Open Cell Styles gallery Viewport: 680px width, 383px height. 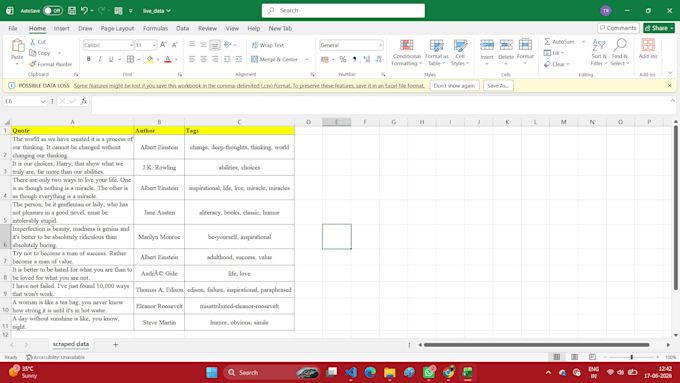(460, 52)
